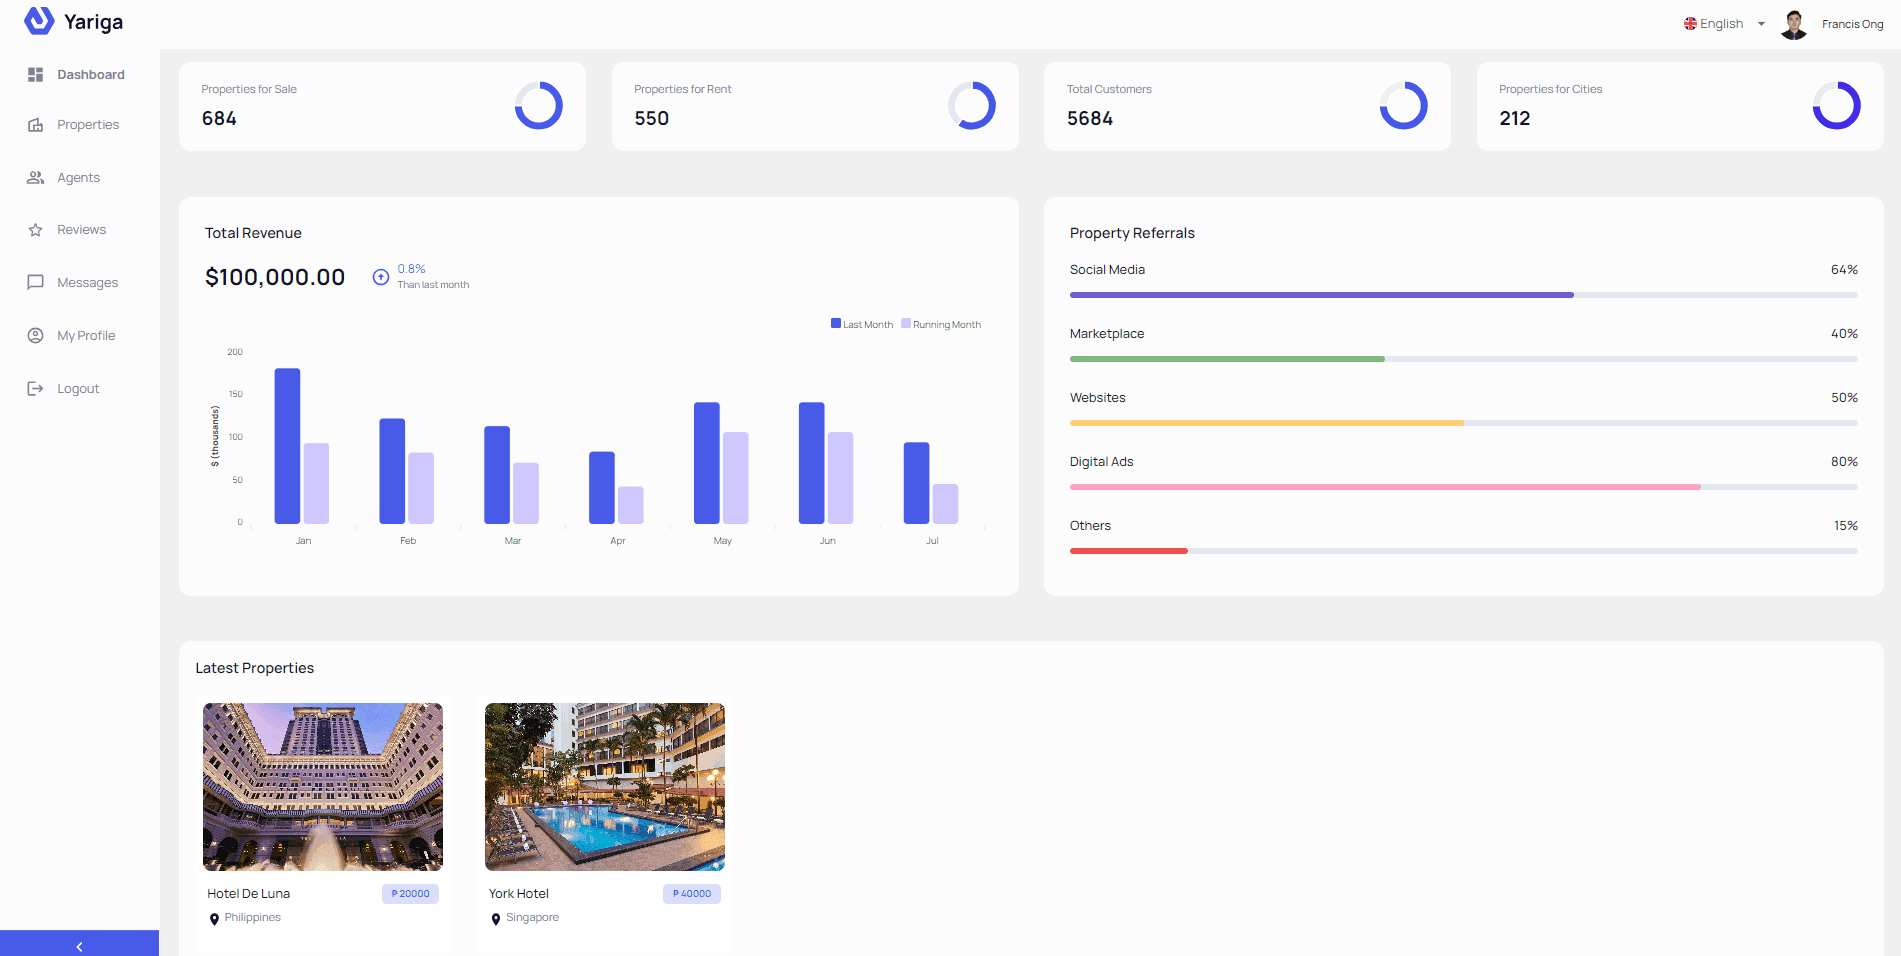
Task: Click the Properties for Sale donut chart
Action: click(x=539, y=106)
